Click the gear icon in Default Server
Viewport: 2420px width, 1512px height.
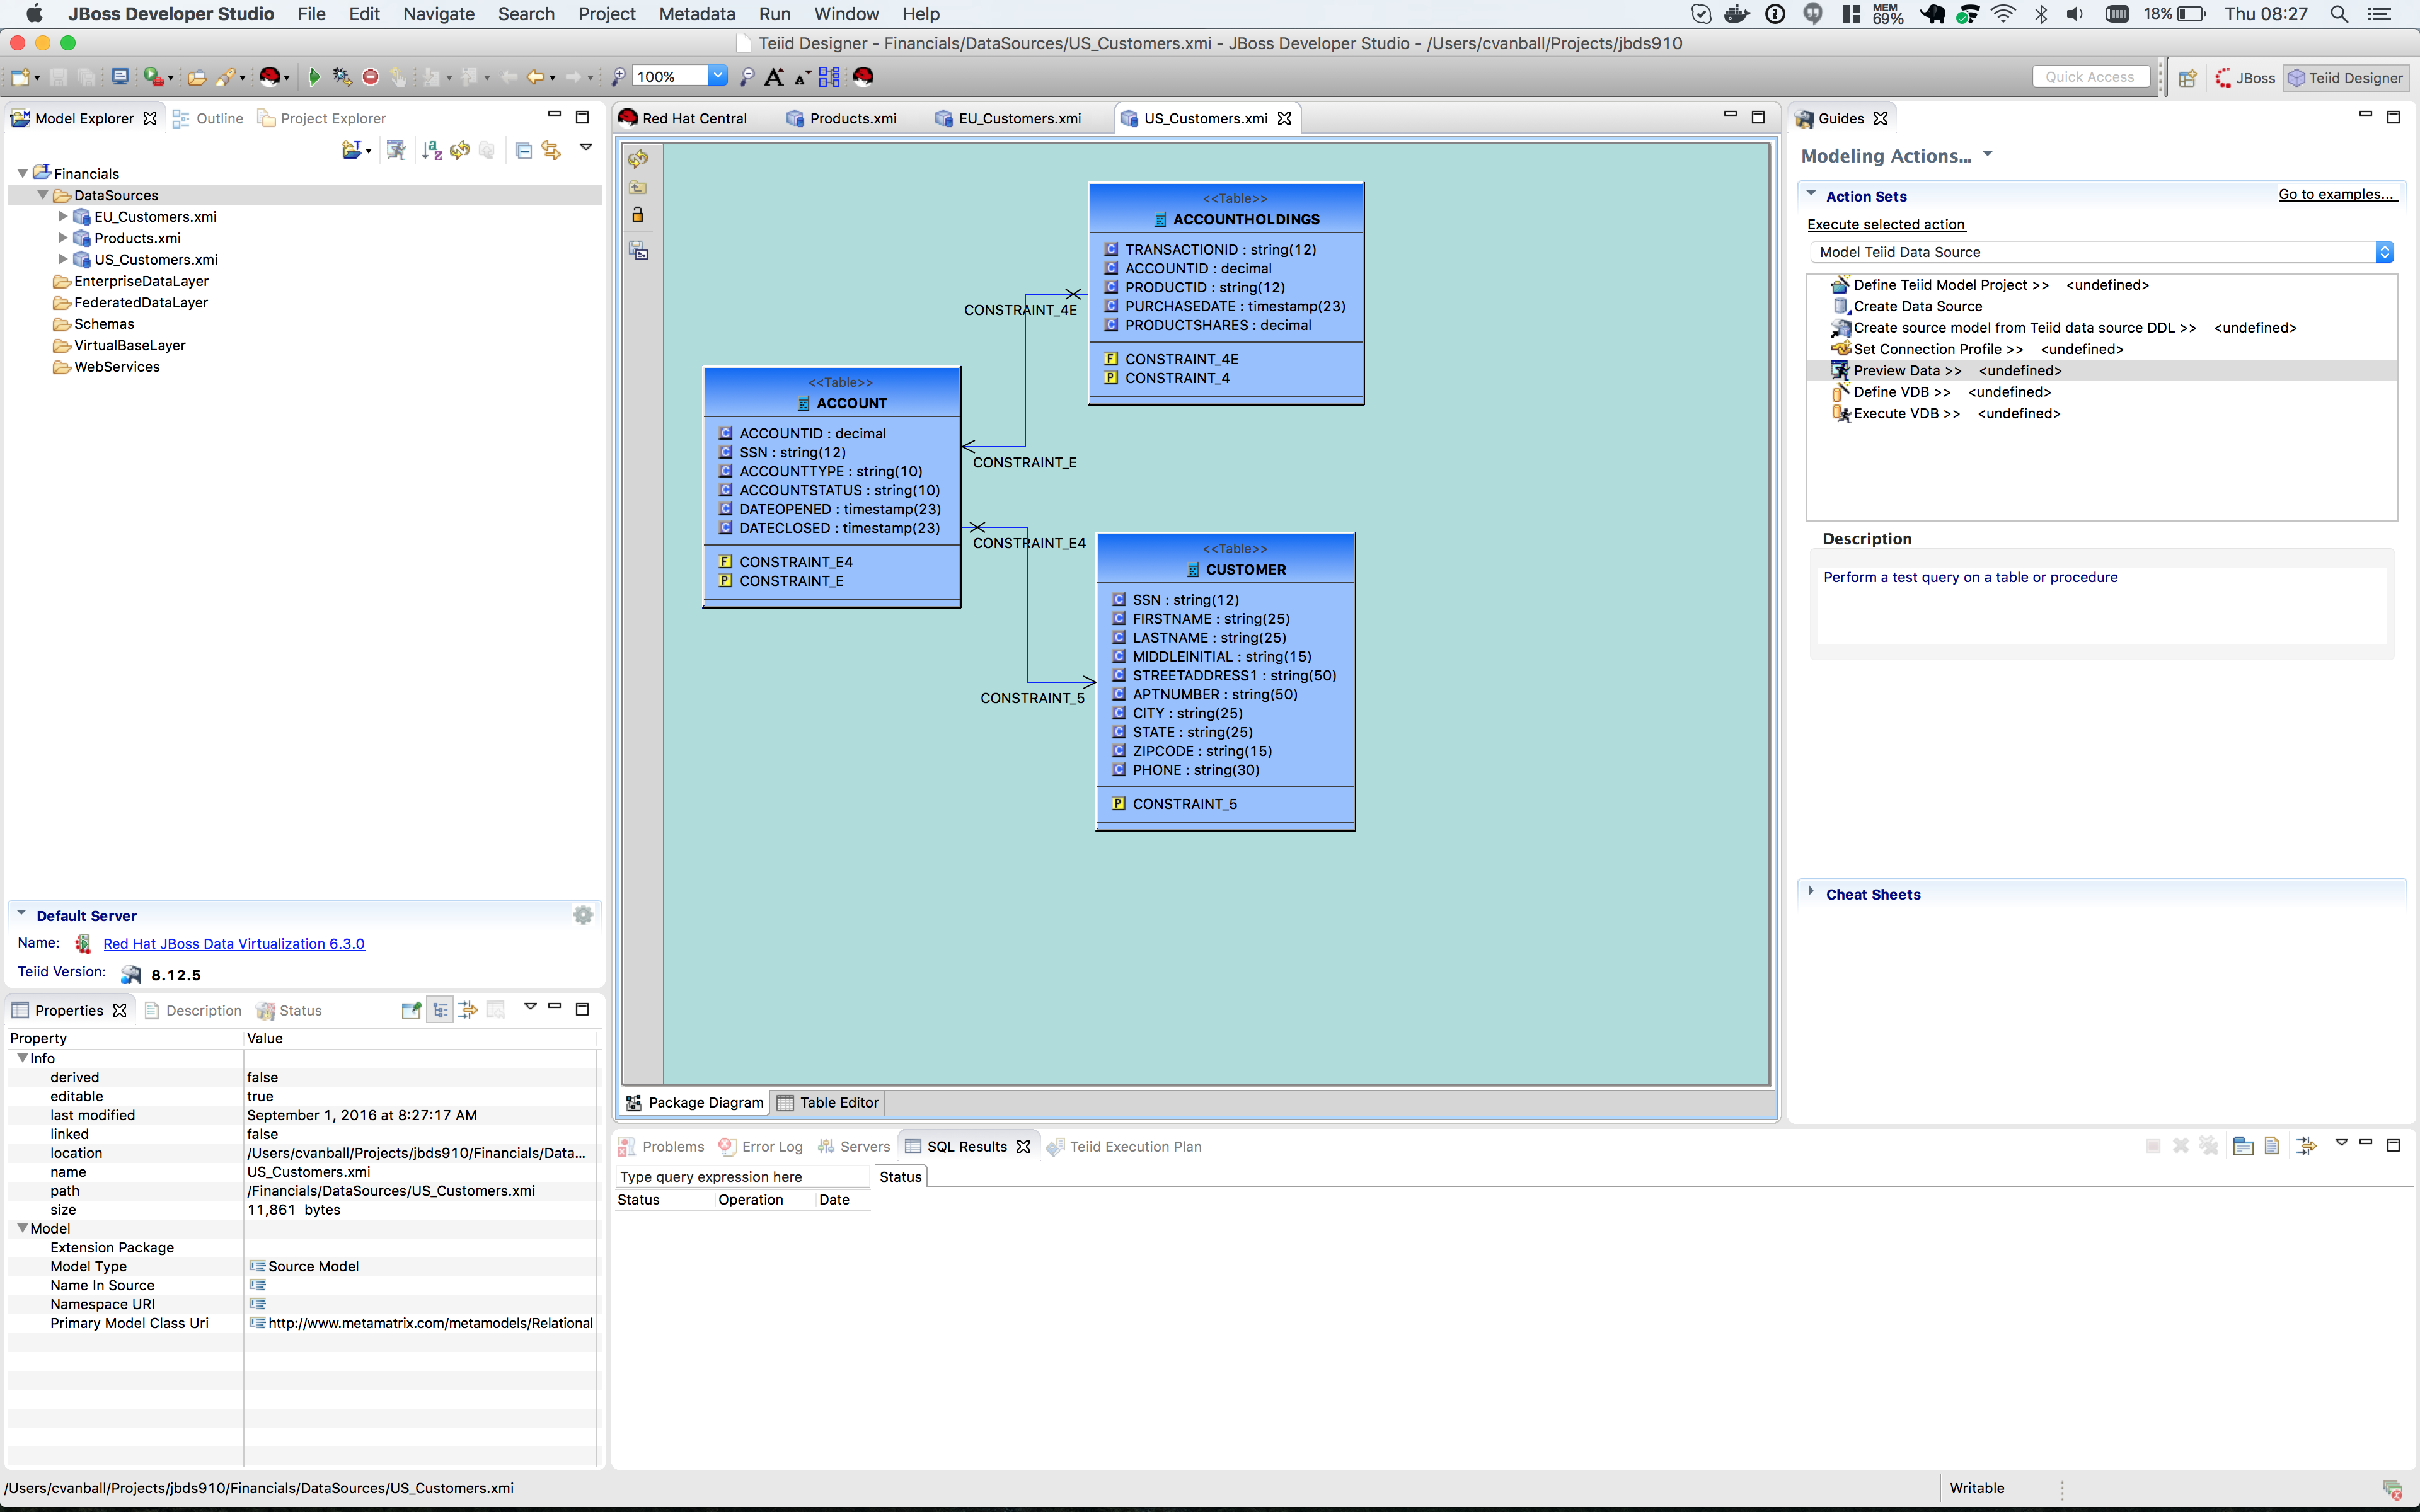click(x=583, y=915)
